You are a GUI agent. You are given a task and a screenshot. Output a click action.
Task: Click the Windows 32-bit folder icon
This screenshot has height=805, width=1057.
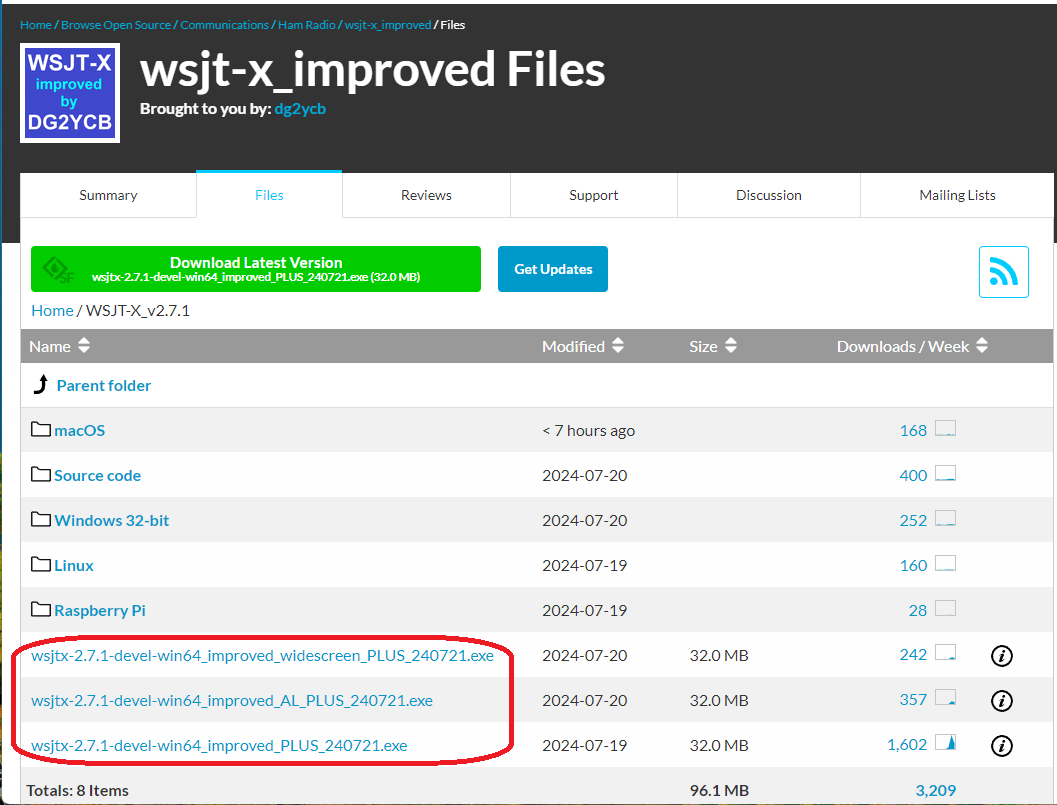(40, 519)
